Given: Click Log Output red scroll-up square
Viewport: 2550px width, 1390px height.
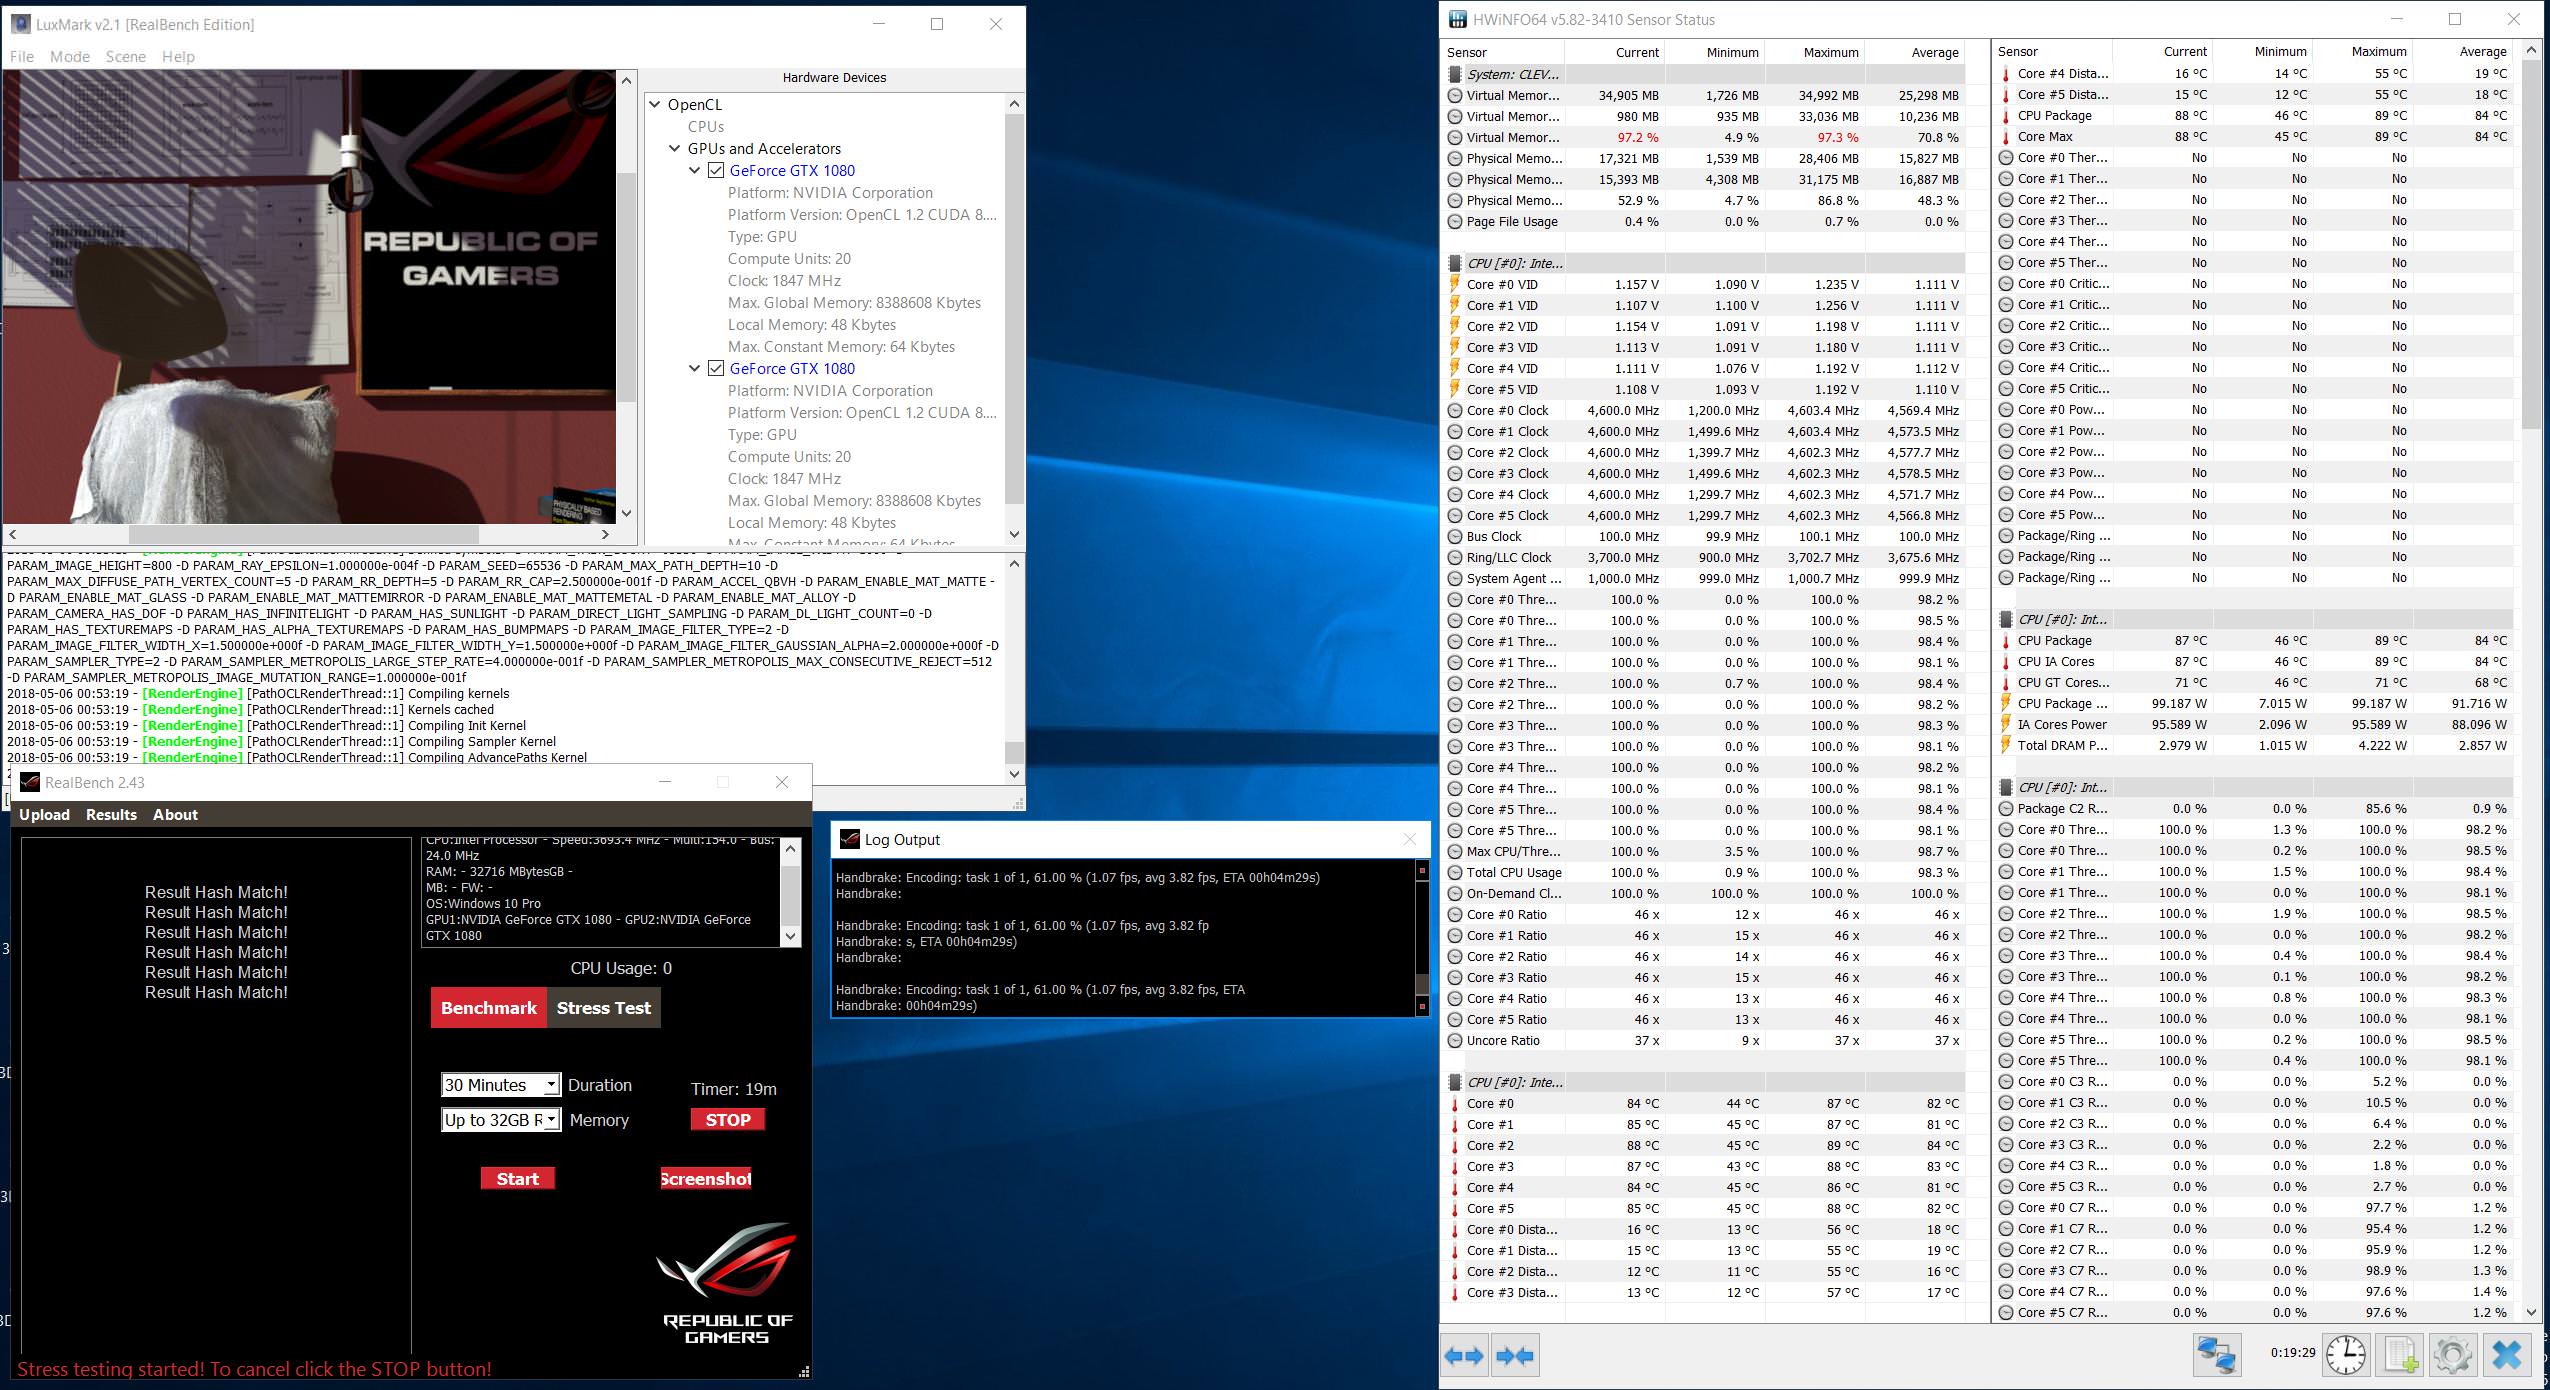Looking at the screenshot, I should click(1422, 871).
